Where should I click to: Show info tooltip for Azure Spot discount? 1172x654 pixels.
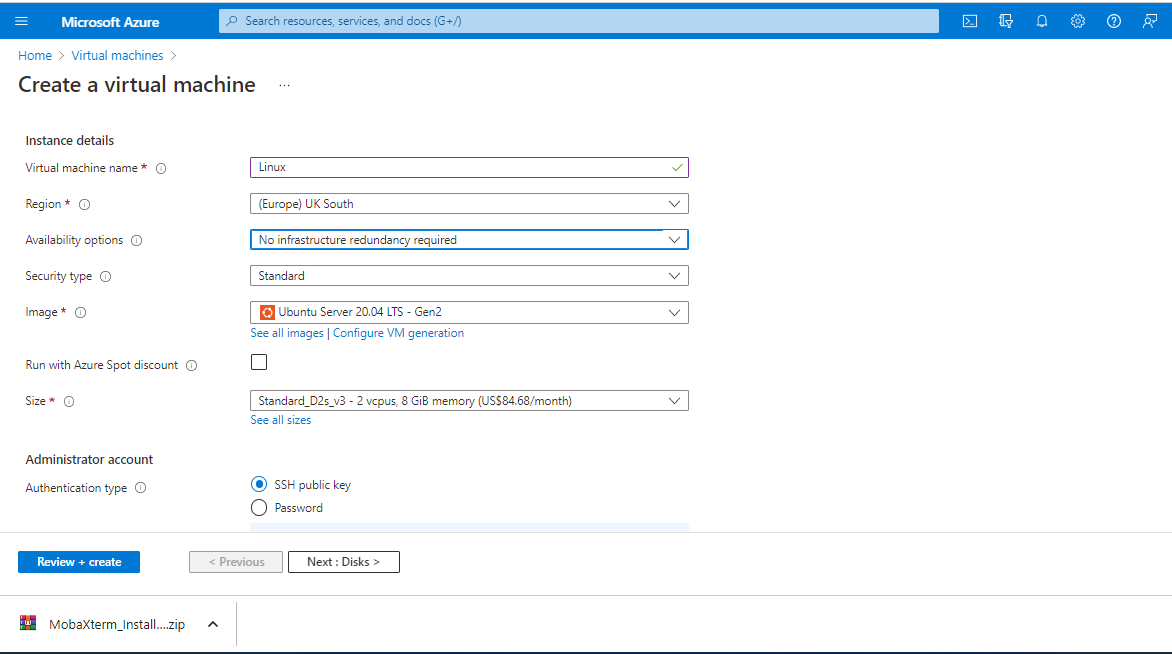[x=191, y=365]
